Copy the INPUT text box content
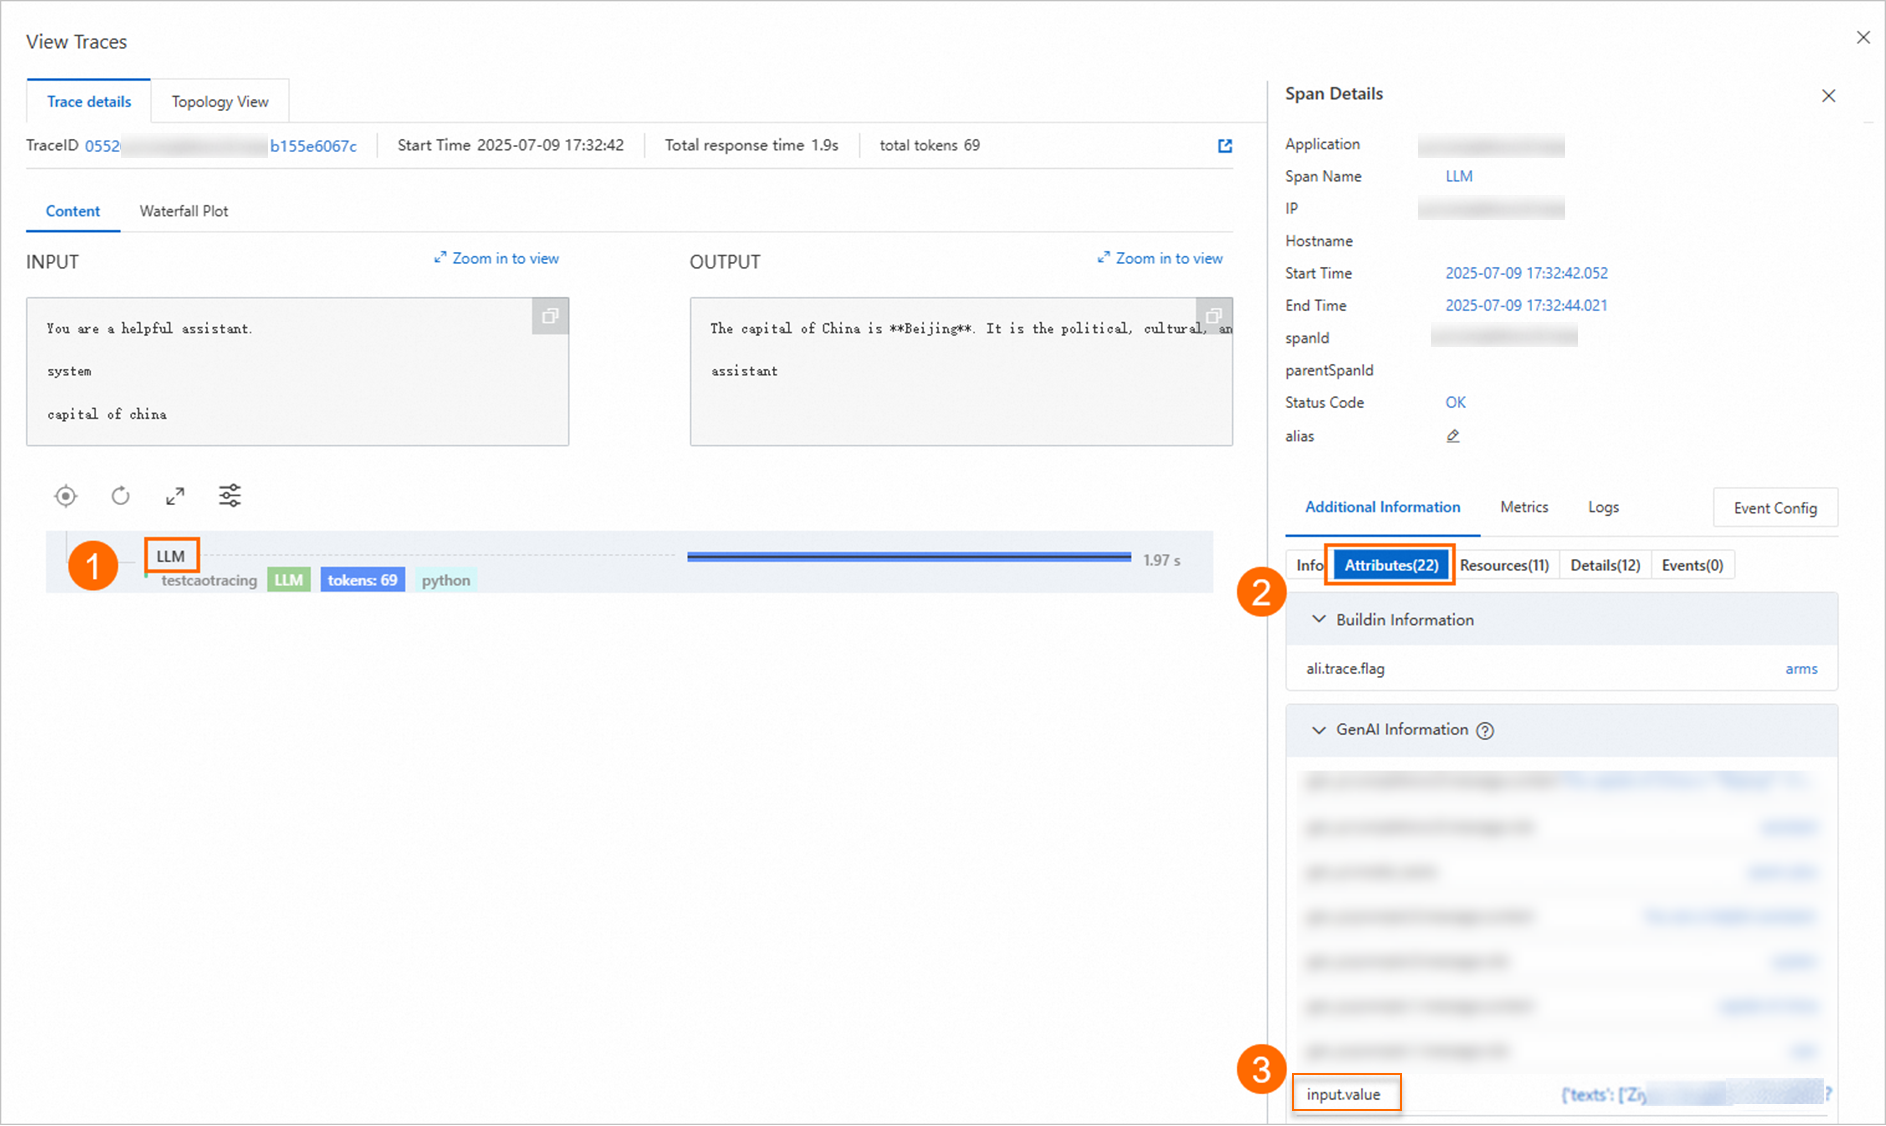This screenshot has height=1126, width=1886. click(550, 316)
